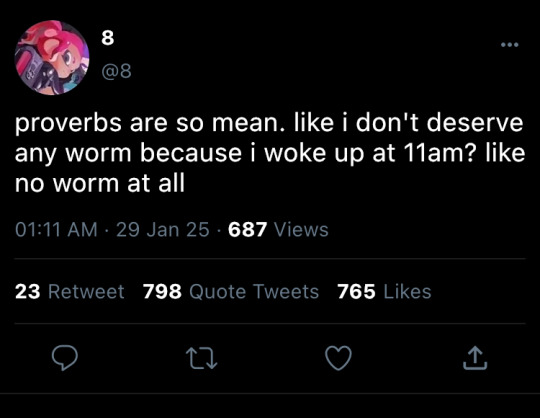The image size is (540, 418).
Task: Open the display name 8
Action: (108, 37)
